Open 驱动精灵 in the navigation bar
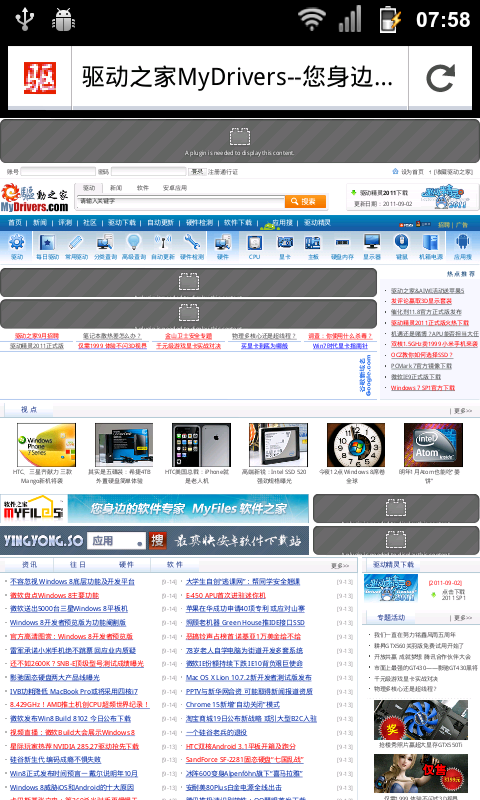 pos(317,222)
